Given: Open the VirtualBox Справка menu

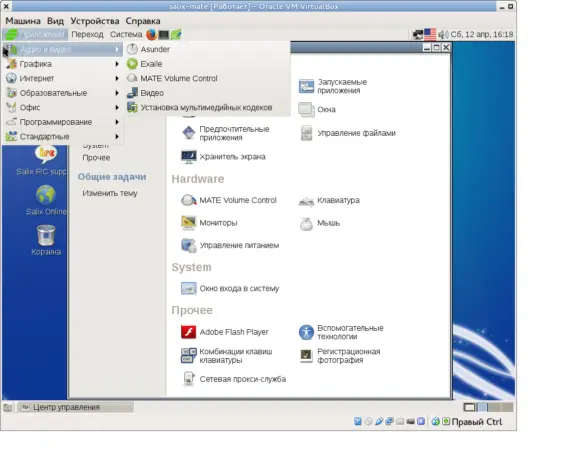Looking at the screenshot, I should coord(143,21).
